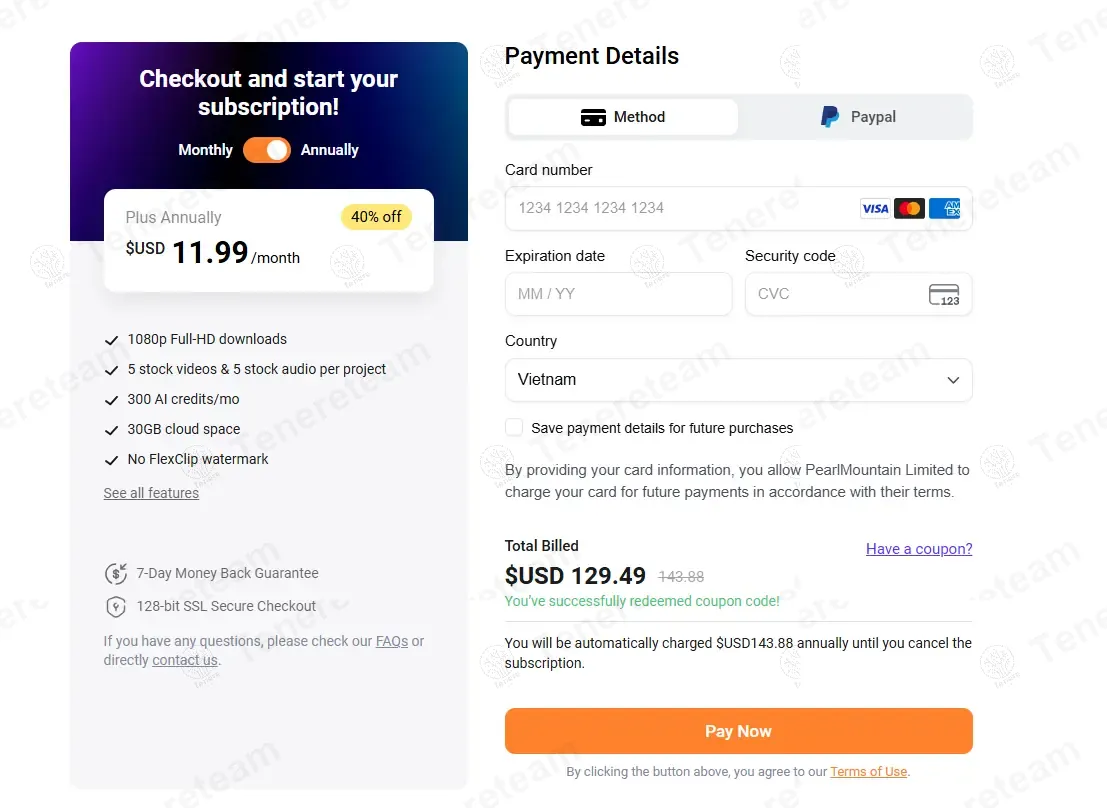Open the Terms of Use link
The image size is (1107, 808).
click(868, 772)
